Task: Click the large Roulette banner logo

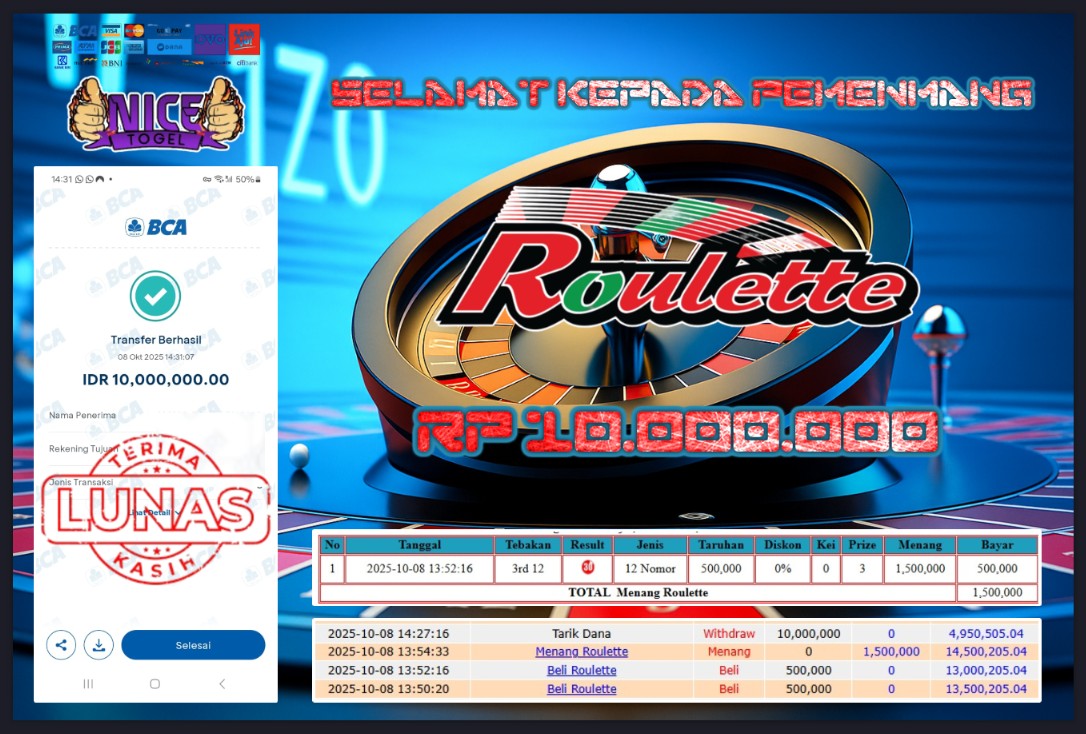Action: (680, 278)
